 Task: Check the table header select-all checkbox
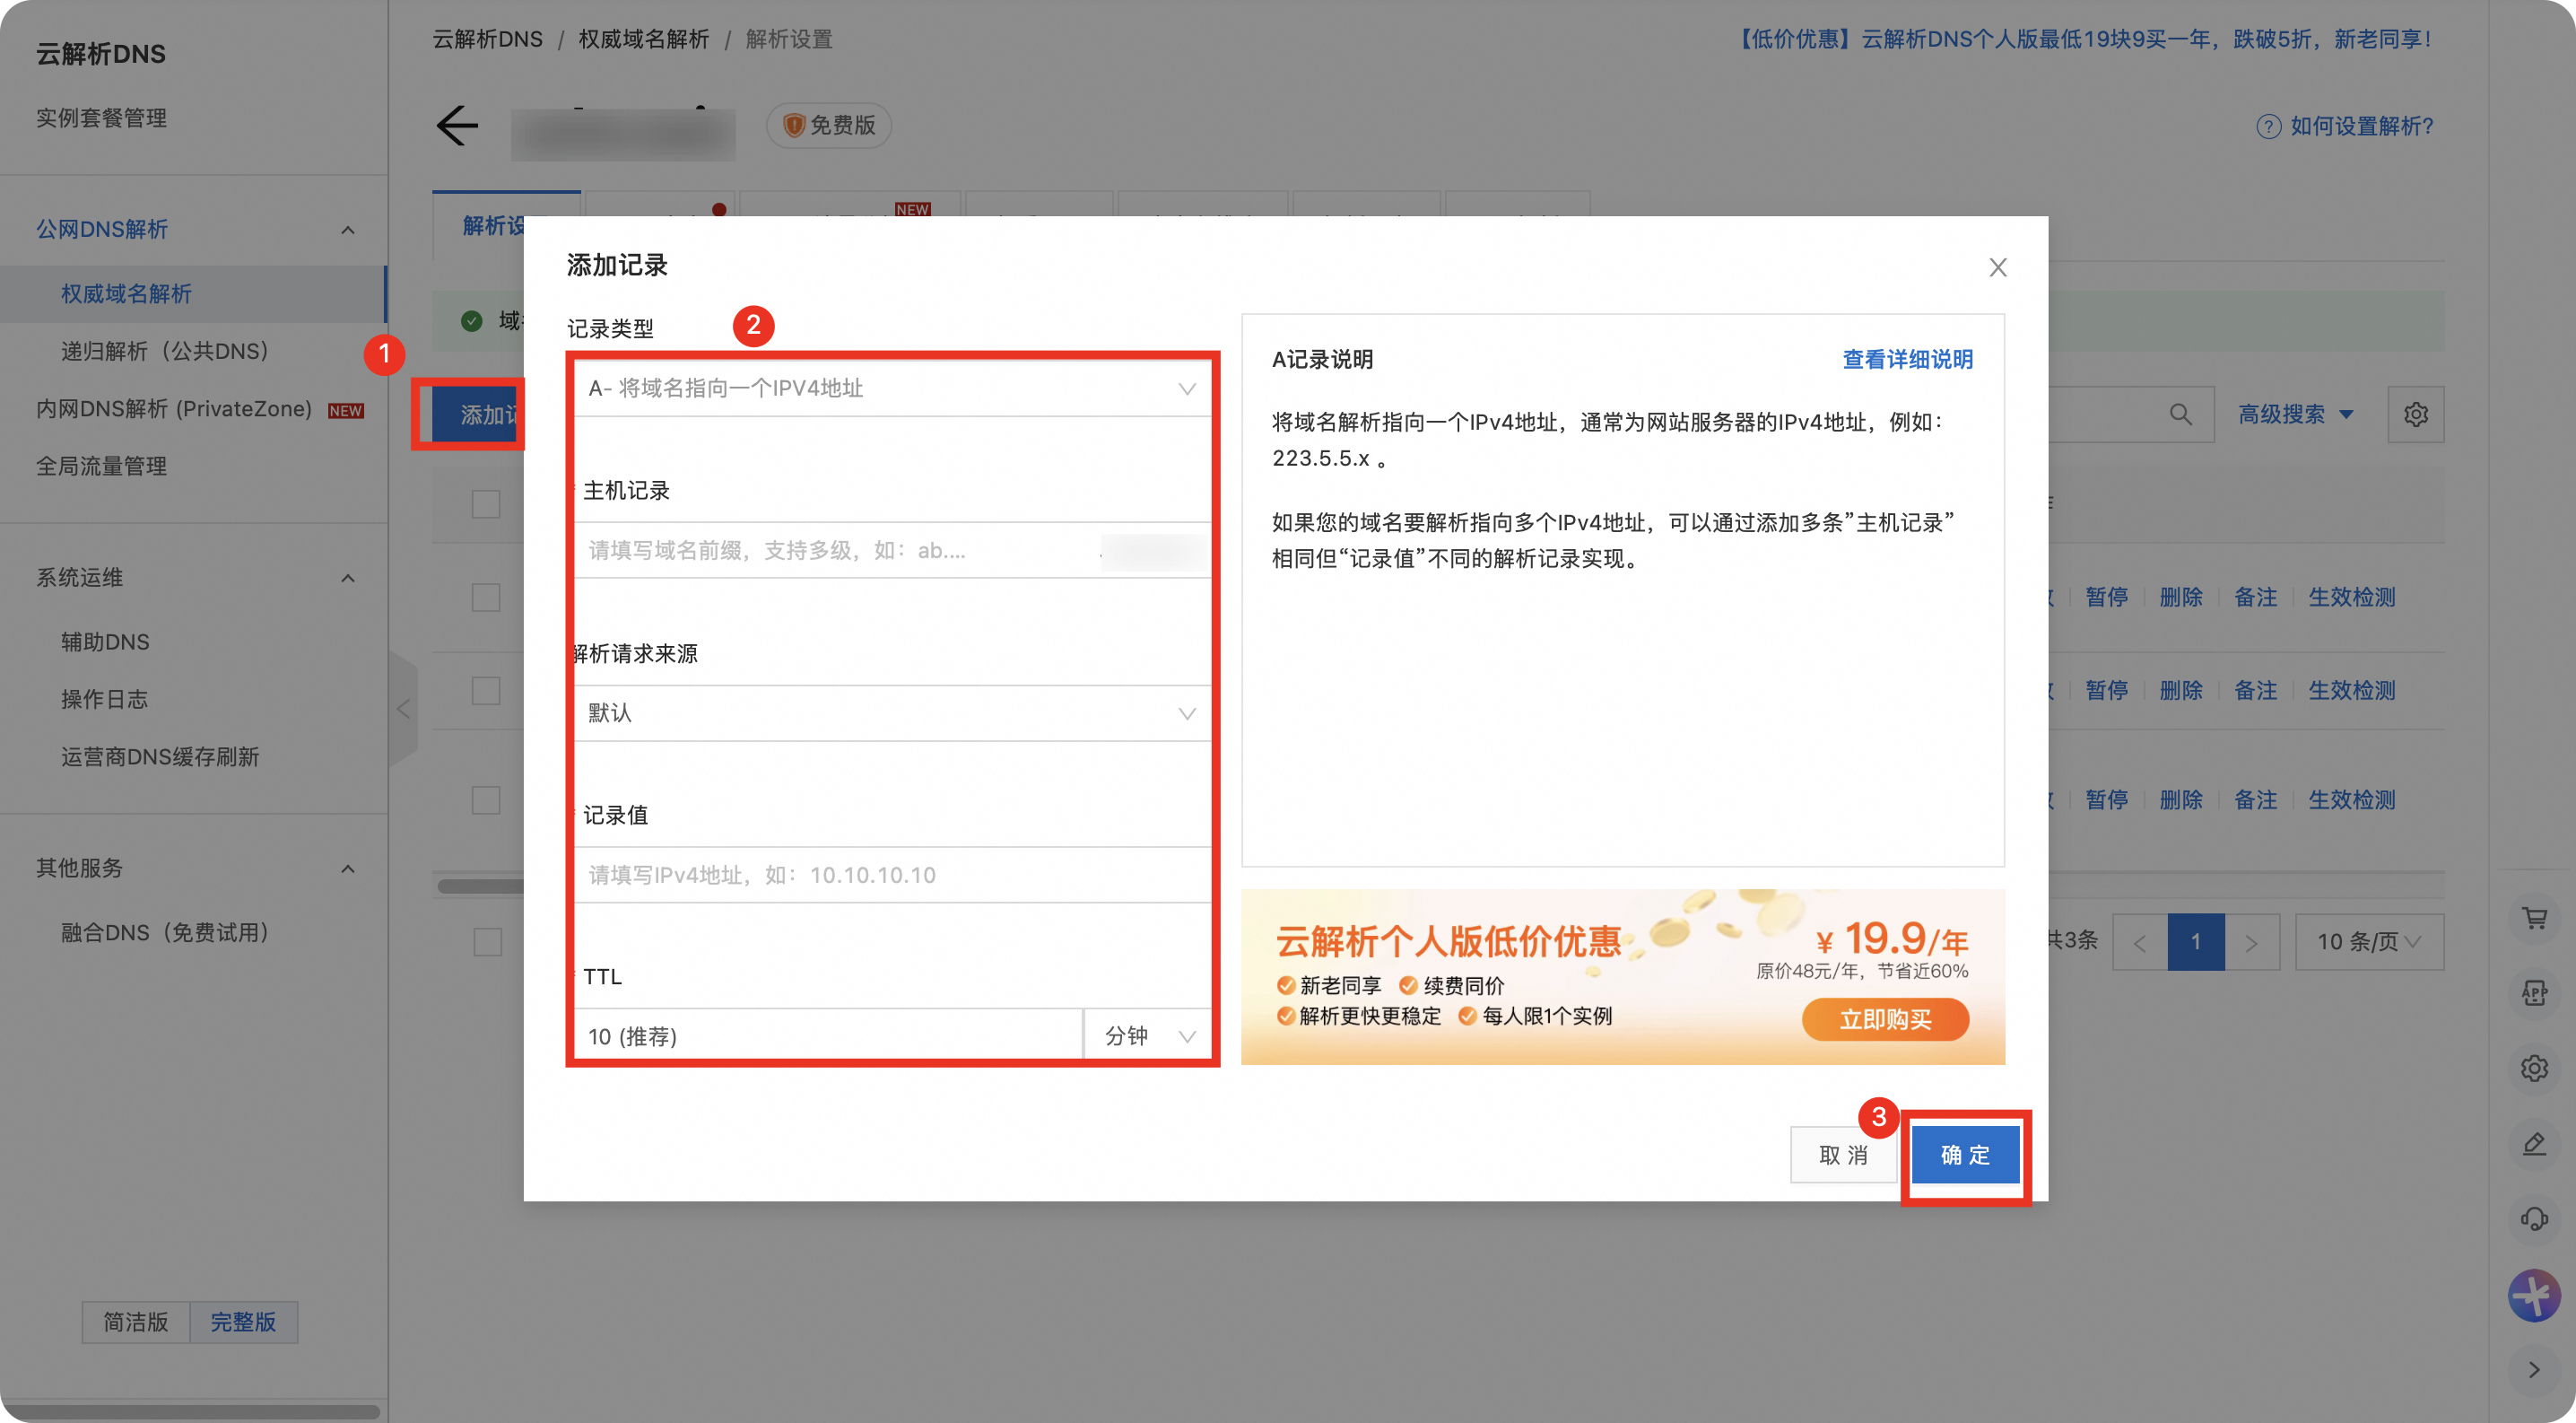click(x=486, y=504)
